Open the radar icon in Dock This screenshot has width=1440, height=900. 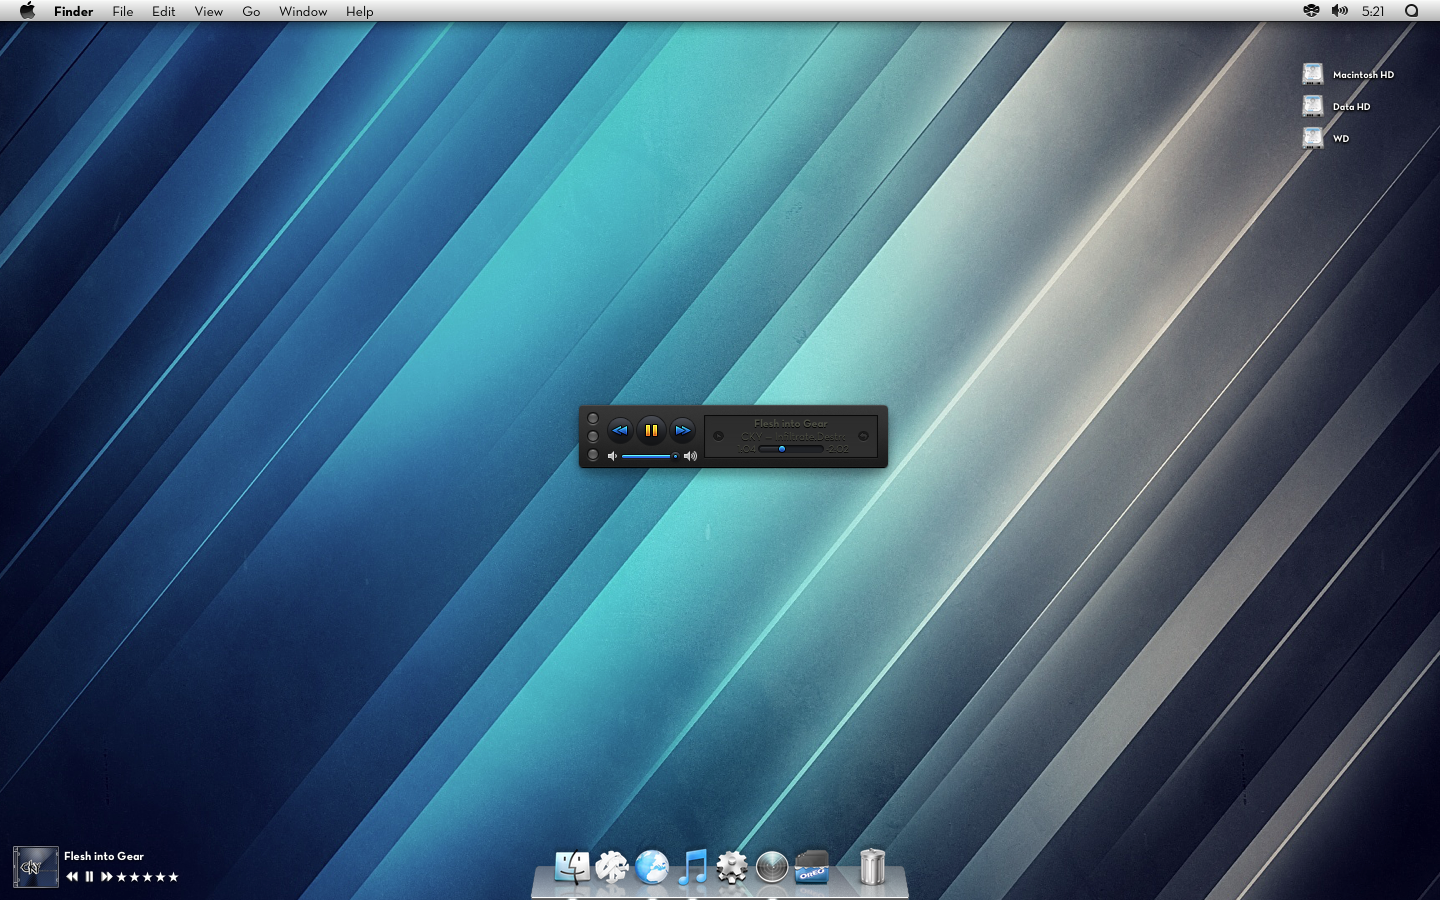point(772,867)
